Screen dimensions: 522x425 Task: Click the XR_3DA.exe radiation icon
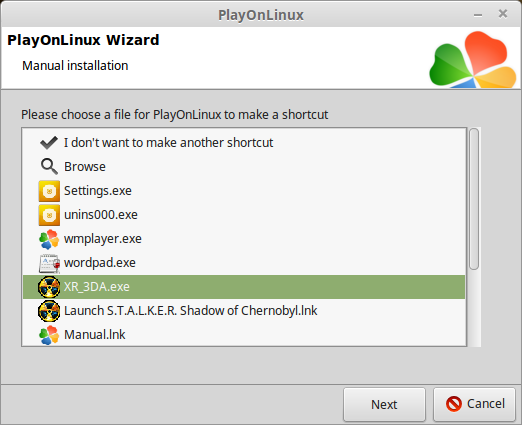(49, 287)
